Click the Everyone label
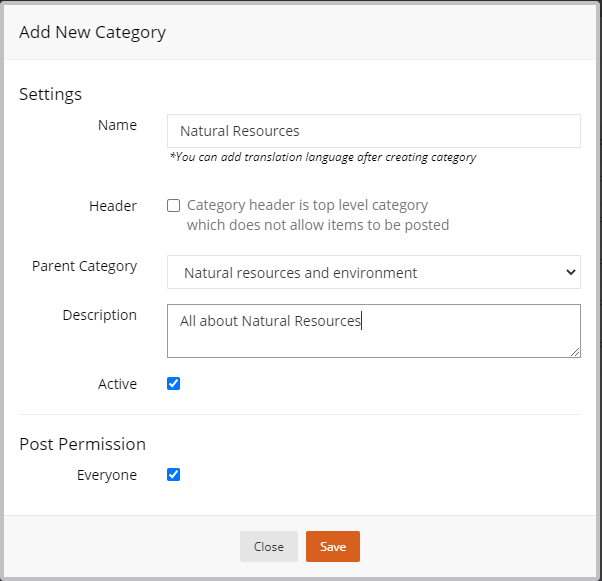This screenshot has height=581, width=602. [x=107, y=475]
